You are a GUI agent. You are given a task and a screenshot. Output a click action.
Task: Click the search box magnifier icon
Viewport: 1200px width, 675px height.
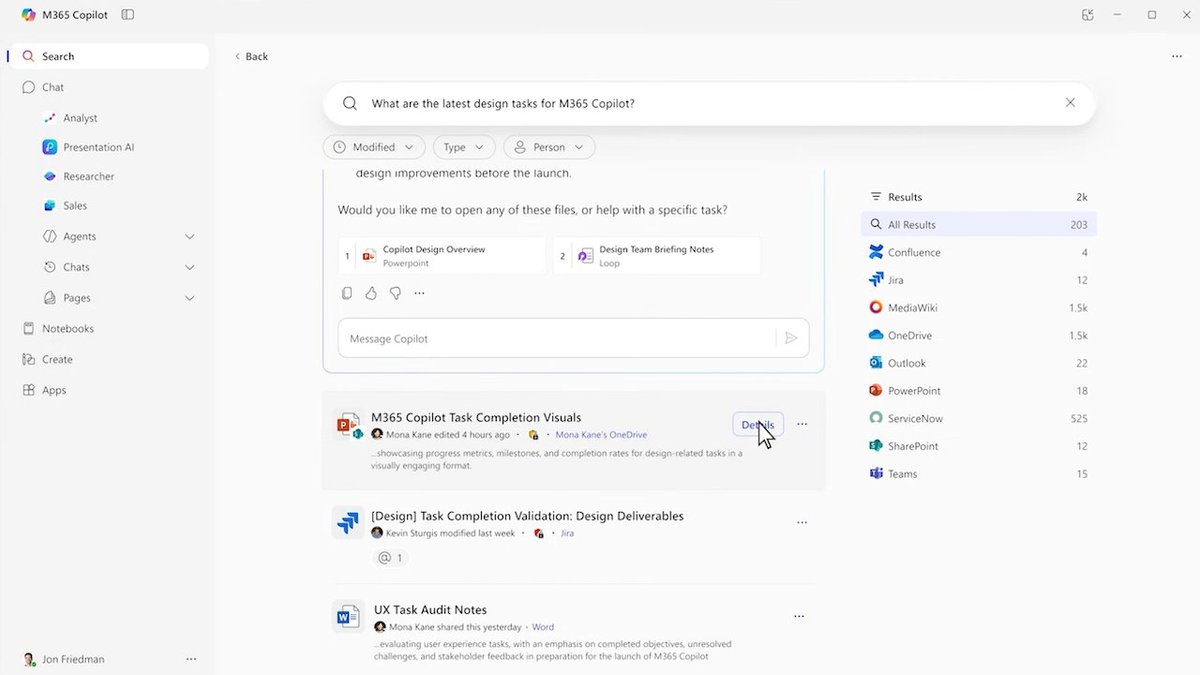[350, 103]
